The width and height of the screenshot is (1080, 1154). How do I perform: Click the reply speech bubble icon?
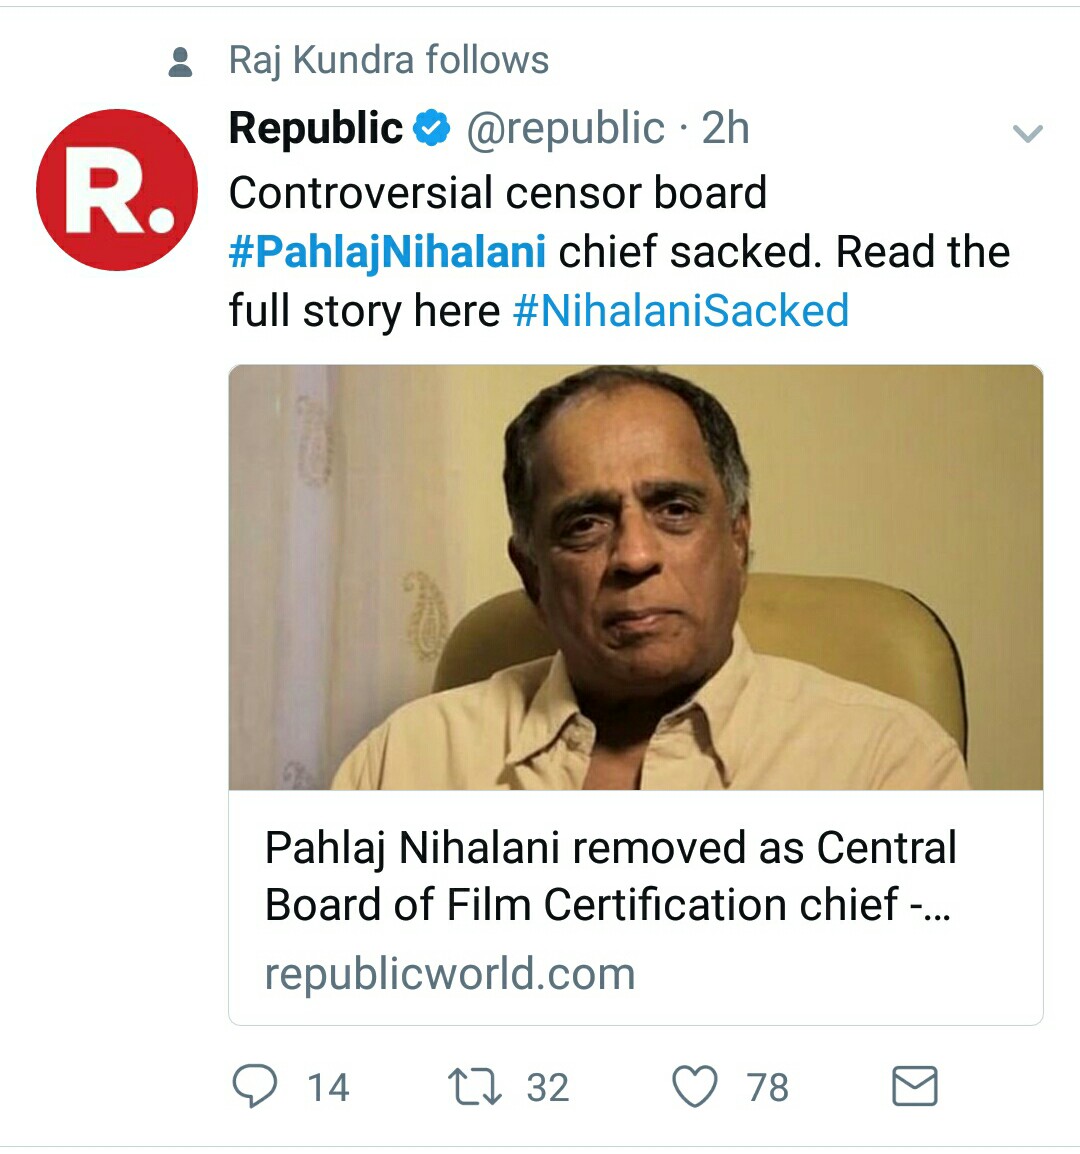click(x=254, y=1086)
